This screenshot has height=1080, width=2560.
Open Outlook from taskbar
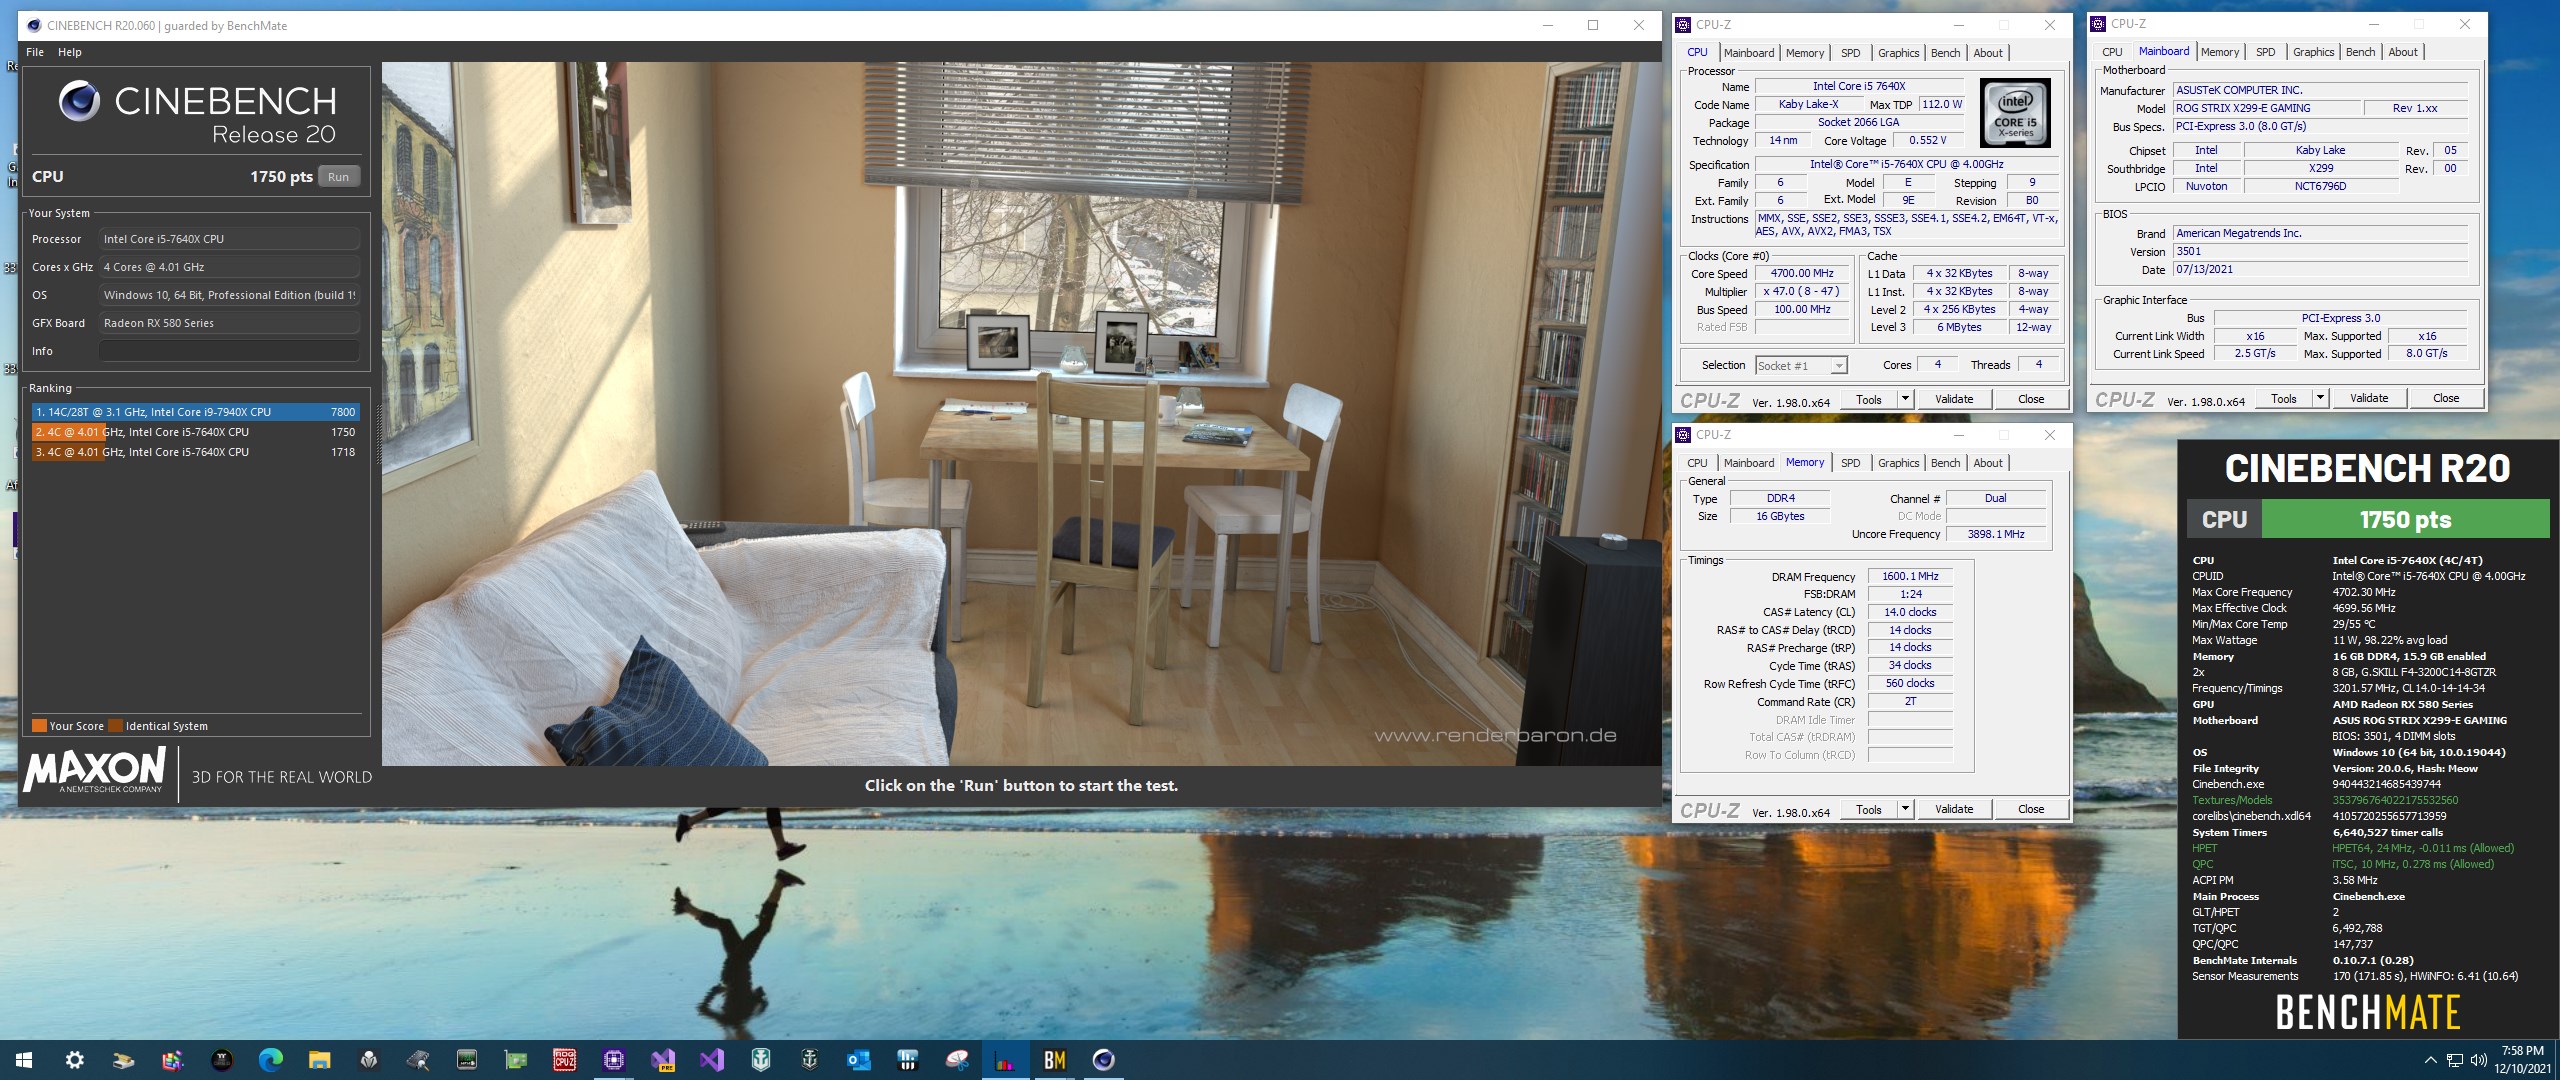coord(858,1060)
